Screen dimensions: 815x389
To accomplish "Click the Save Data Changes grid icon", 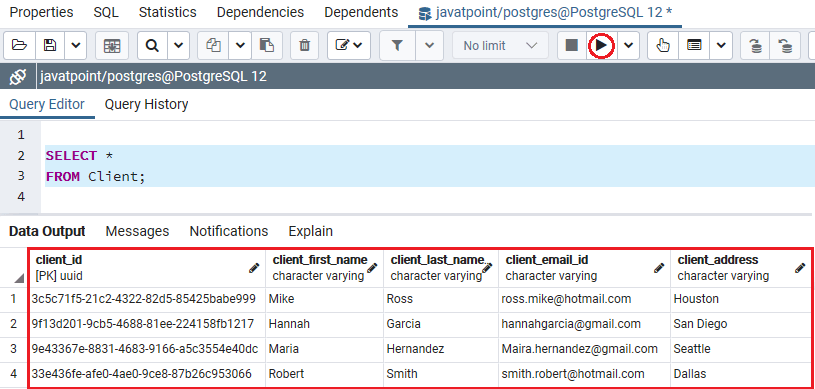I will 112,46.
